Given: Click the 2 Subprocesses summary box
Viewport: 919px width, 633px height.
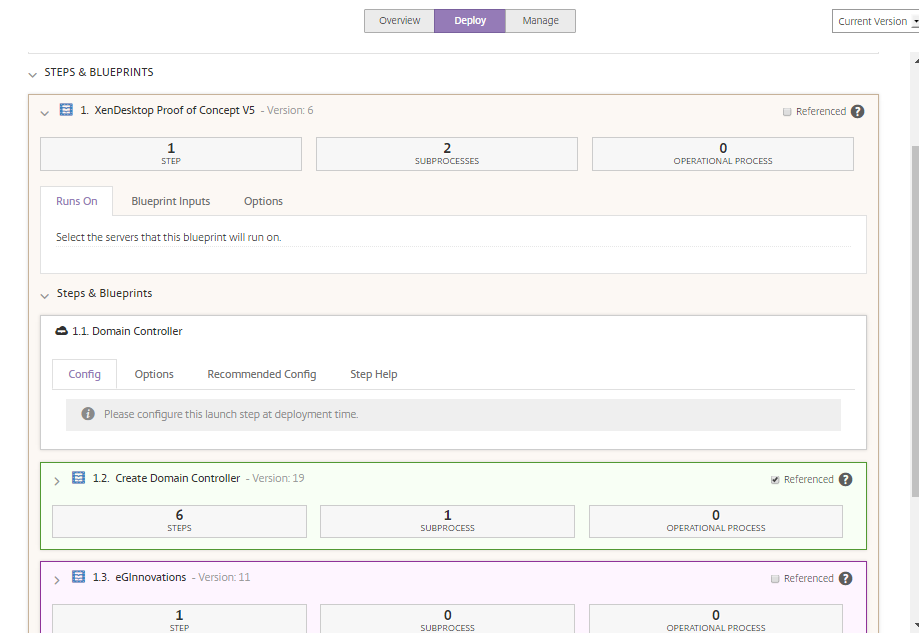Looking at the screenshot, I should 447,154.
